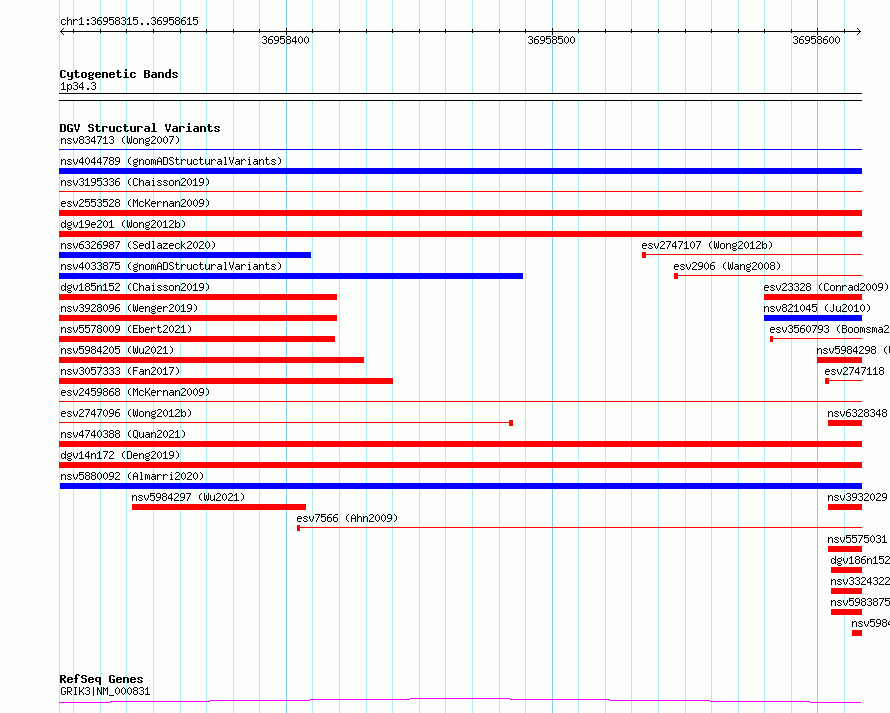Click the nsv5984298 variant label
This screenshot has width=890, height=713.
(853, 350)
